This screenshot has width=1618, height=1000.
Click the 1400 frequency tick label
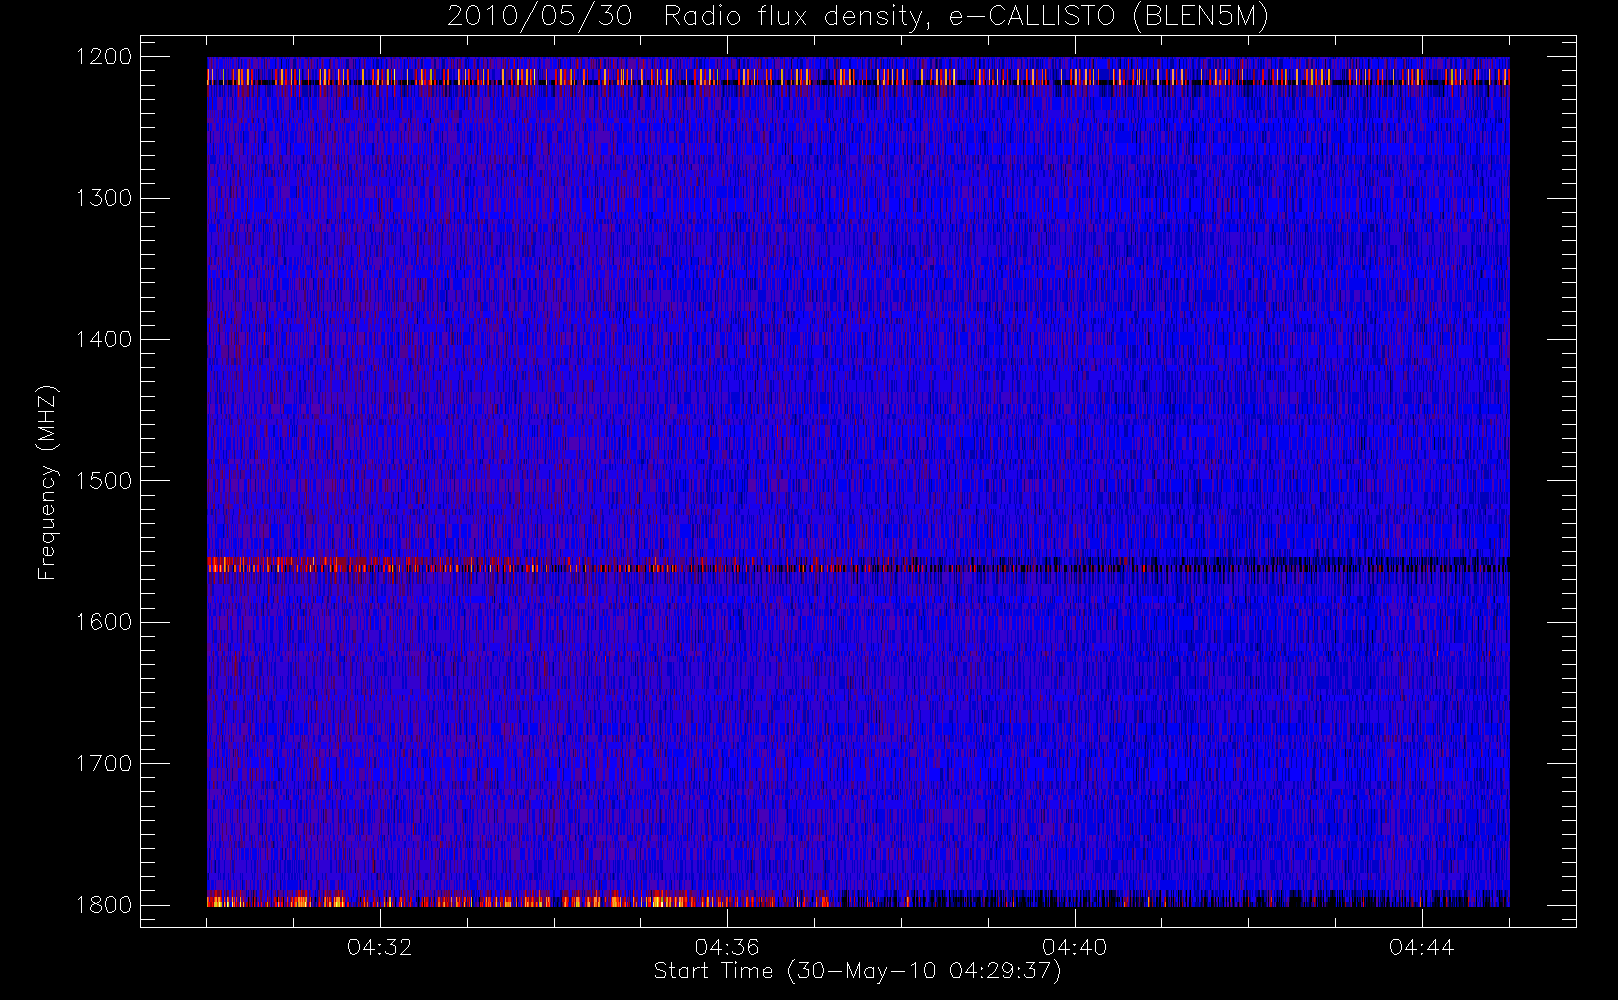104,340
